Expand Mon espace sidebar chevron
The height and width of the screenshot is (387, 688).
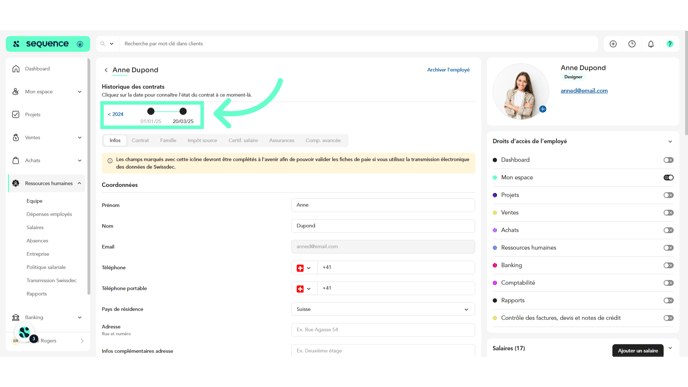79,92
